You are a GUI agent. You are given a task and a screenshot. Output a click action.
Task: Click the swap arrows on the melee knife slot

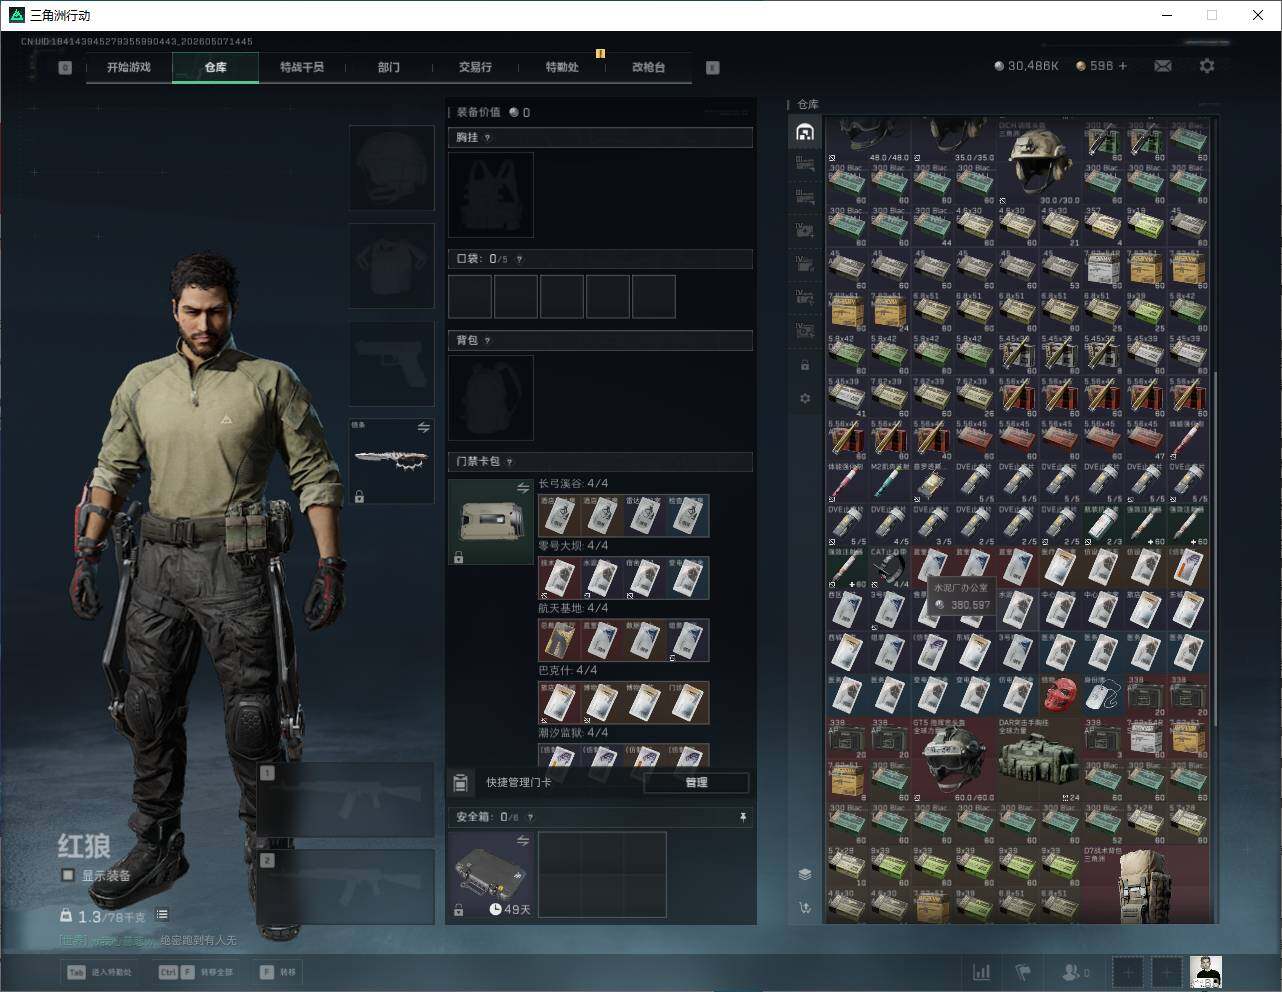tap(423, 428)
